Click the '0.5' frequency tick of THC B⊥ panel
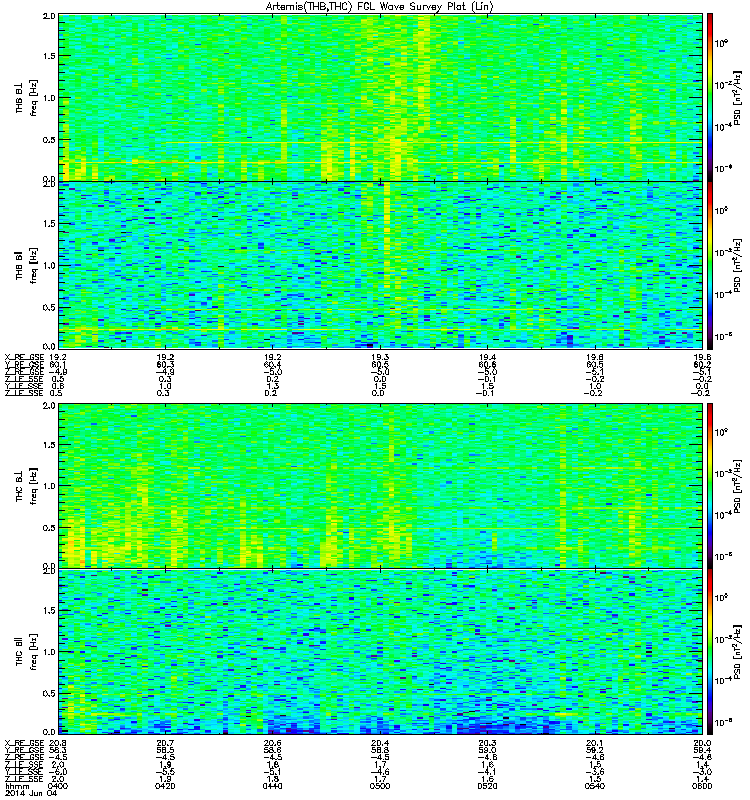Viewport: 750px width, 800px height. click(49, 528)
